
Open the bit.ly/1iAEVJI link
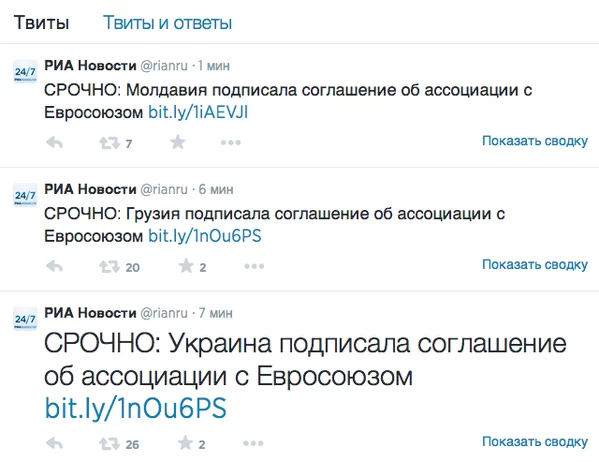tap(198, 113)
